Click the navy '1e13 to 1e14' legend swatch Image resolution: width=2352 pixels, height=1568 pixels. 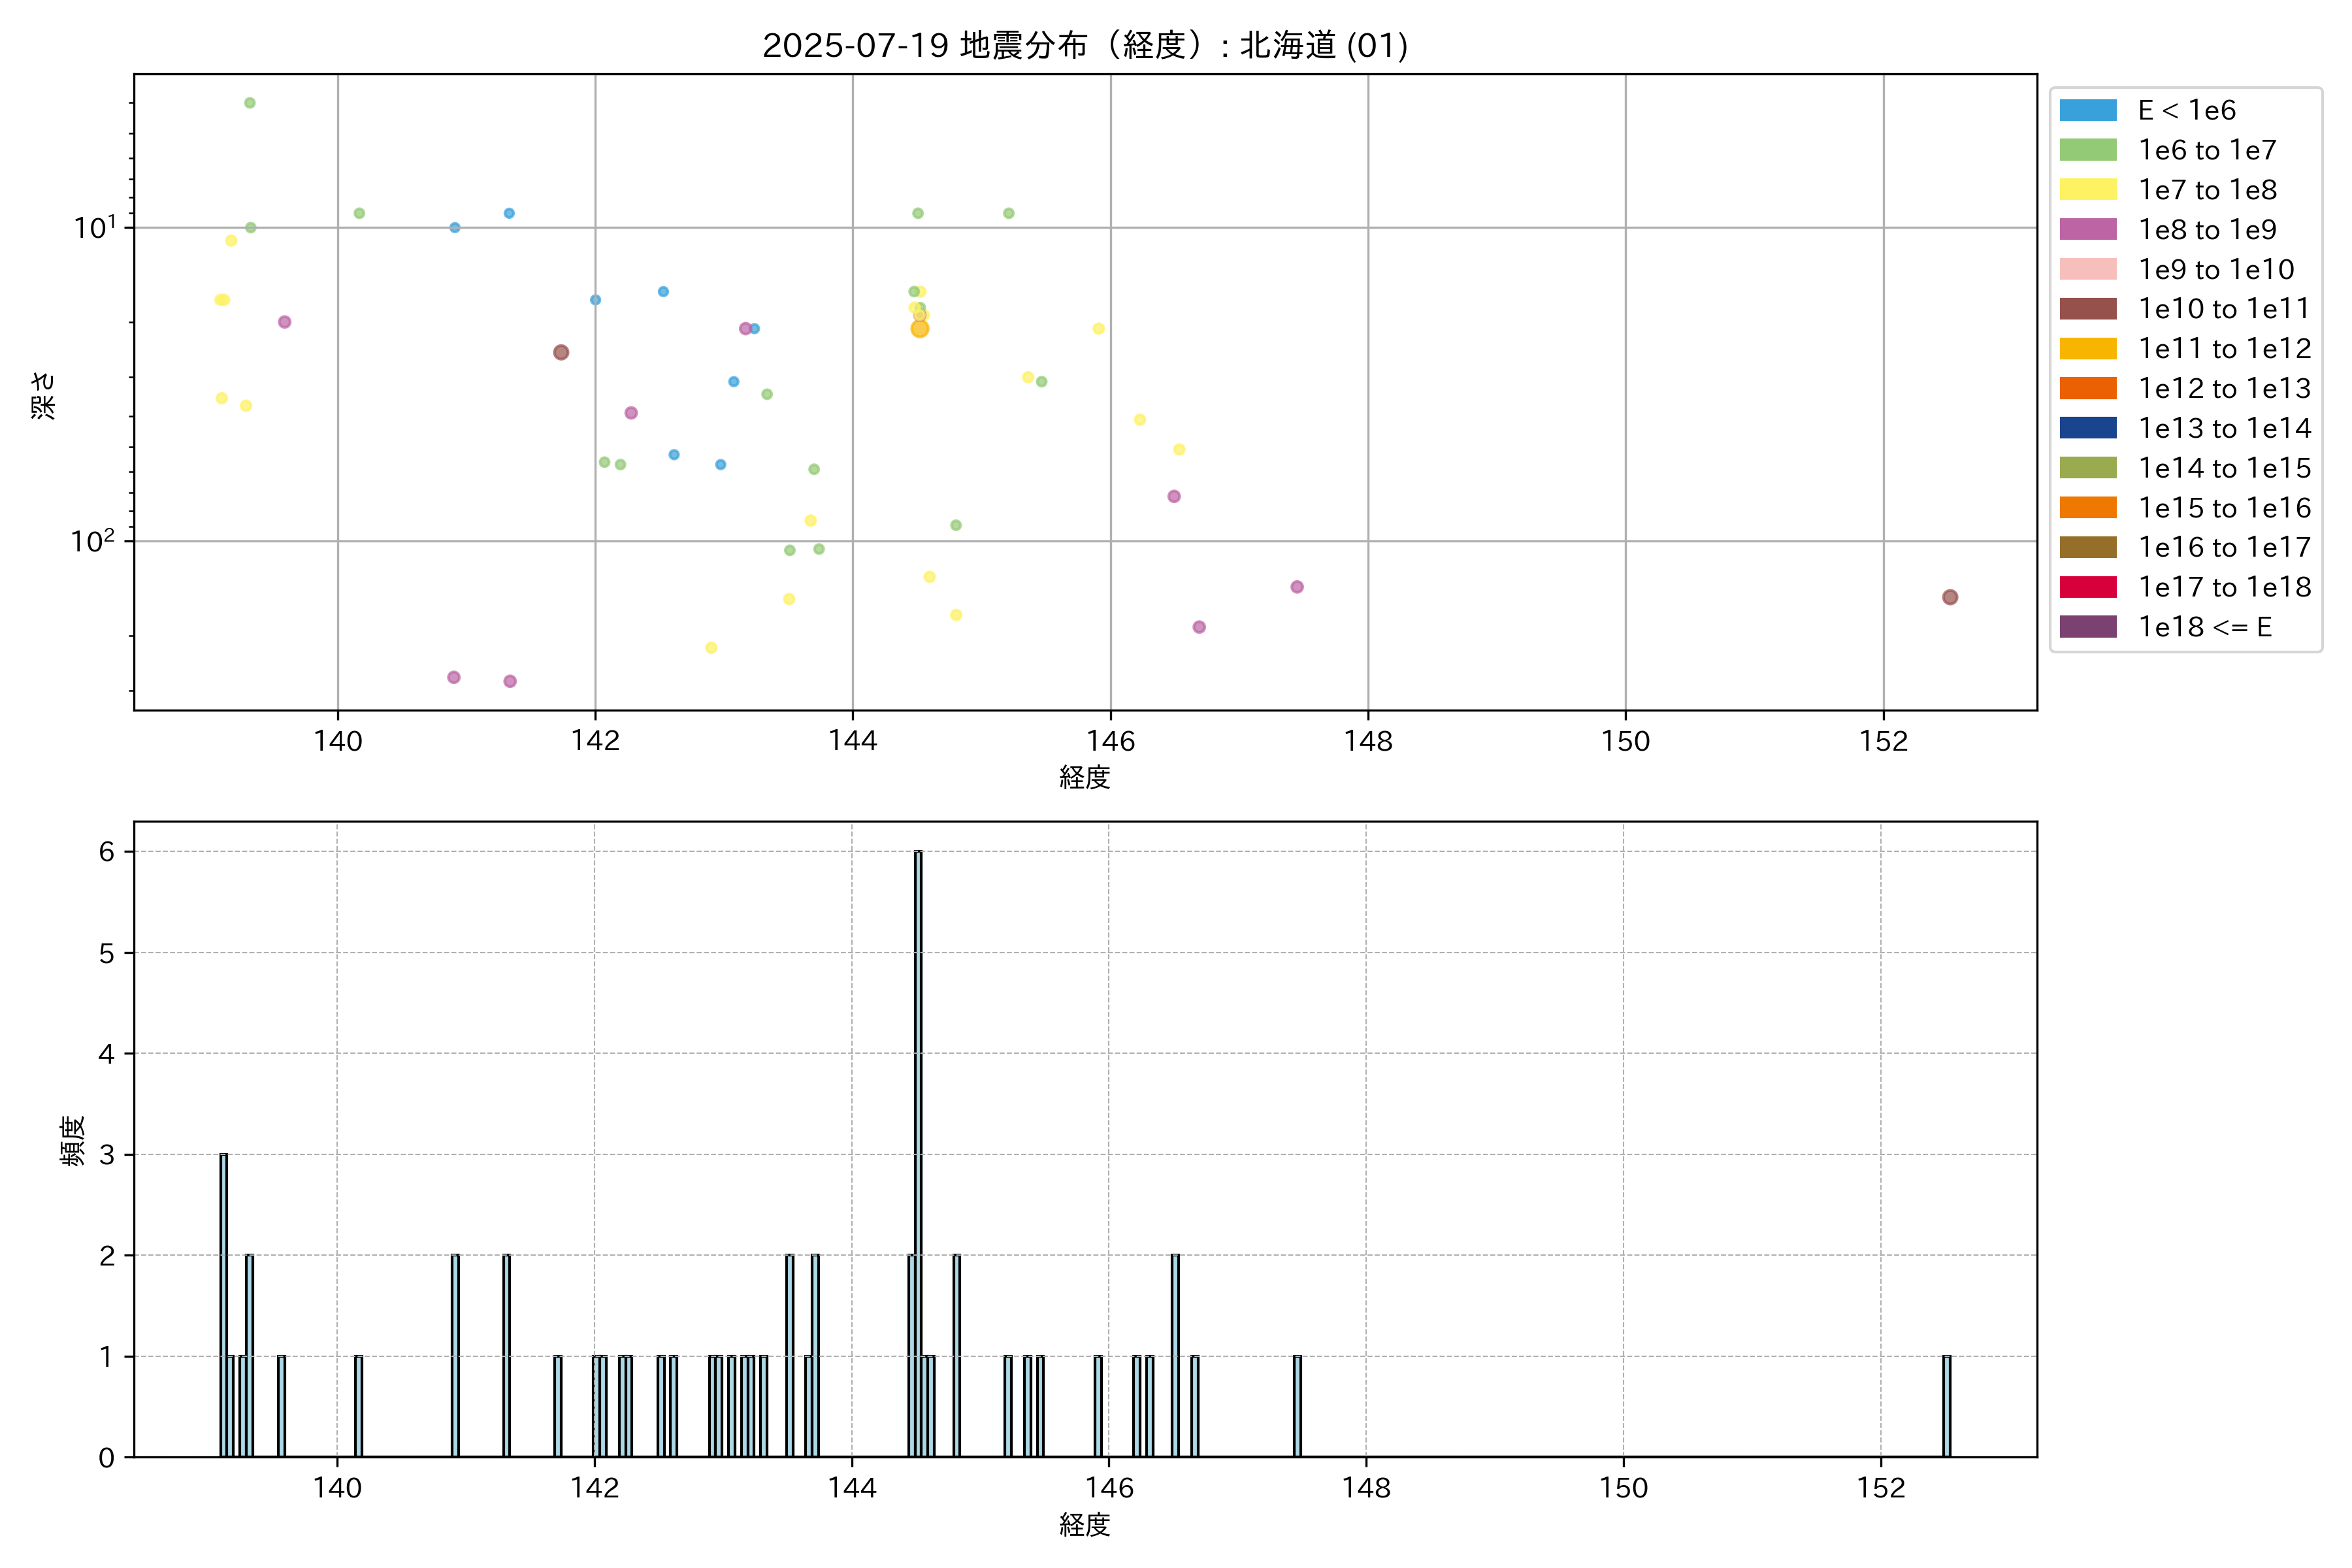2087,428
